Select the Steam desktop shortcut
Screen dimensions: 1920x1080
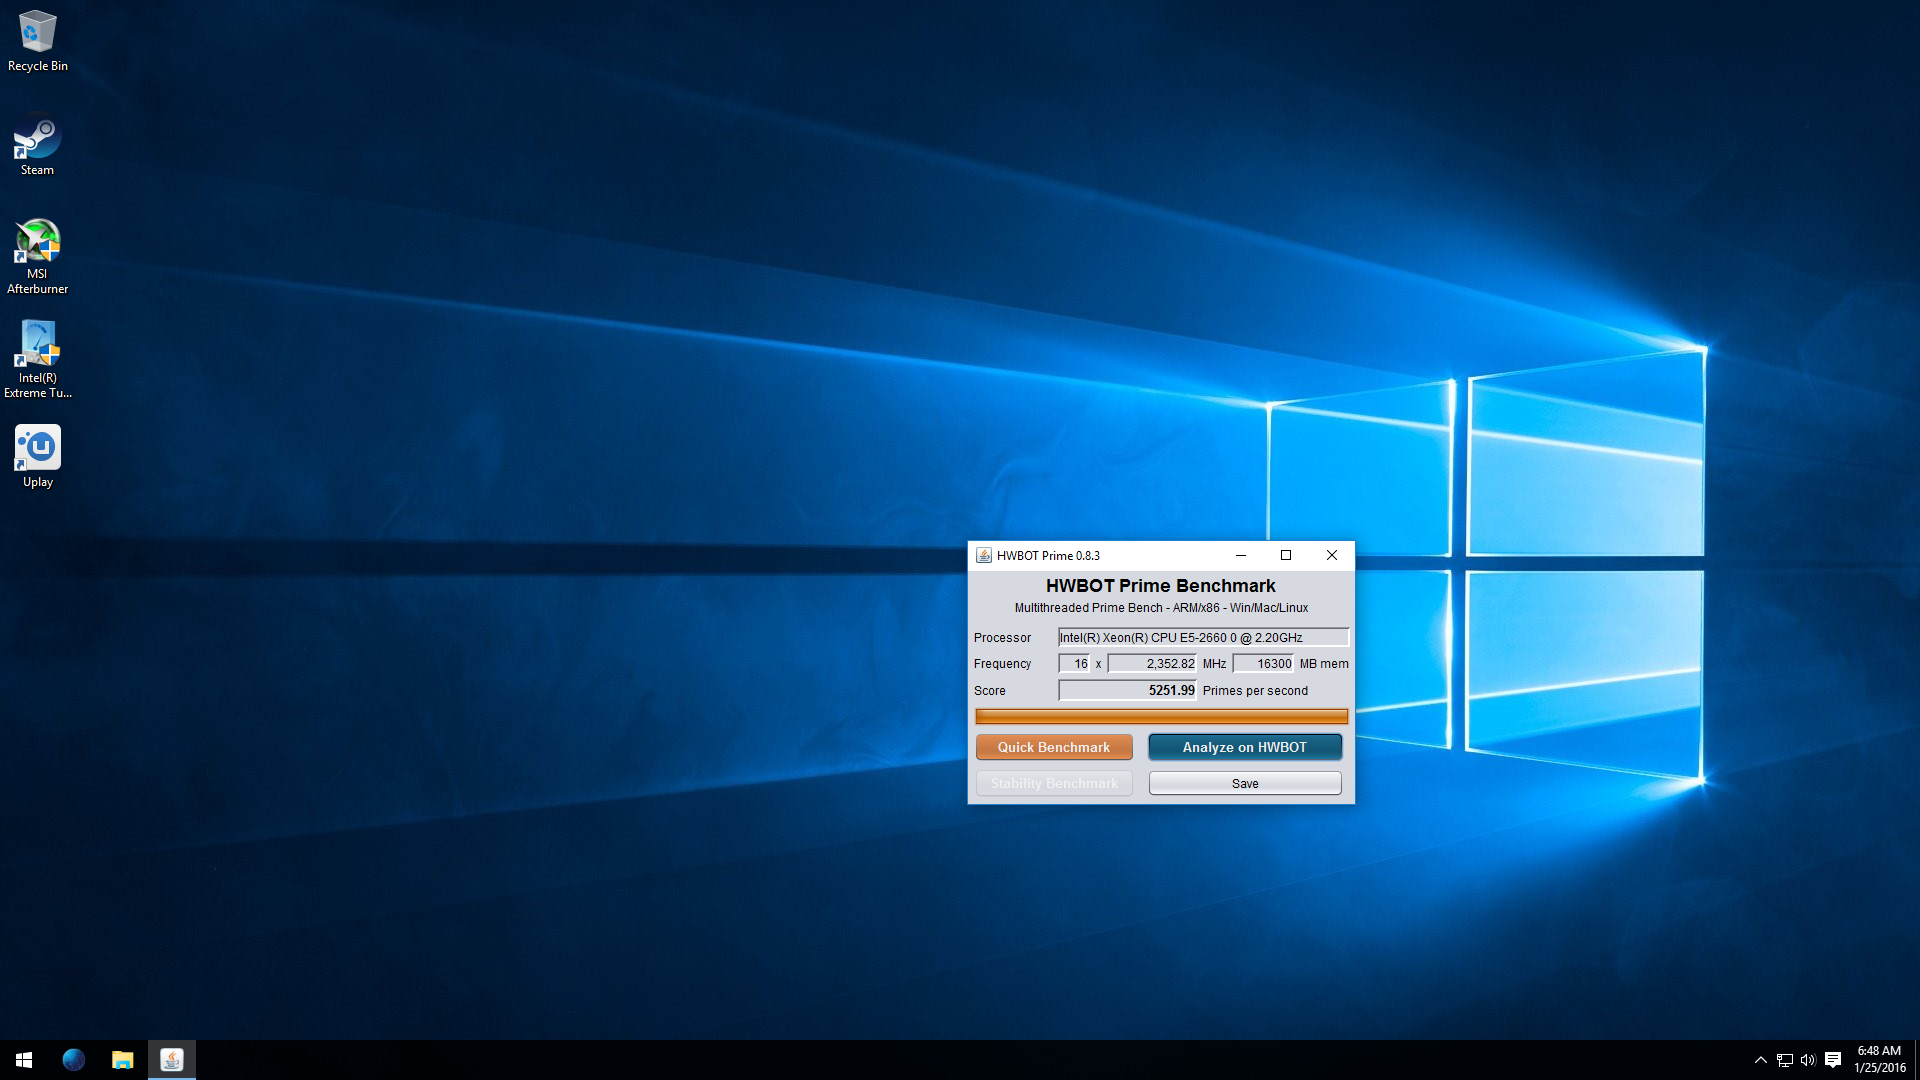[x=38, y=146]
